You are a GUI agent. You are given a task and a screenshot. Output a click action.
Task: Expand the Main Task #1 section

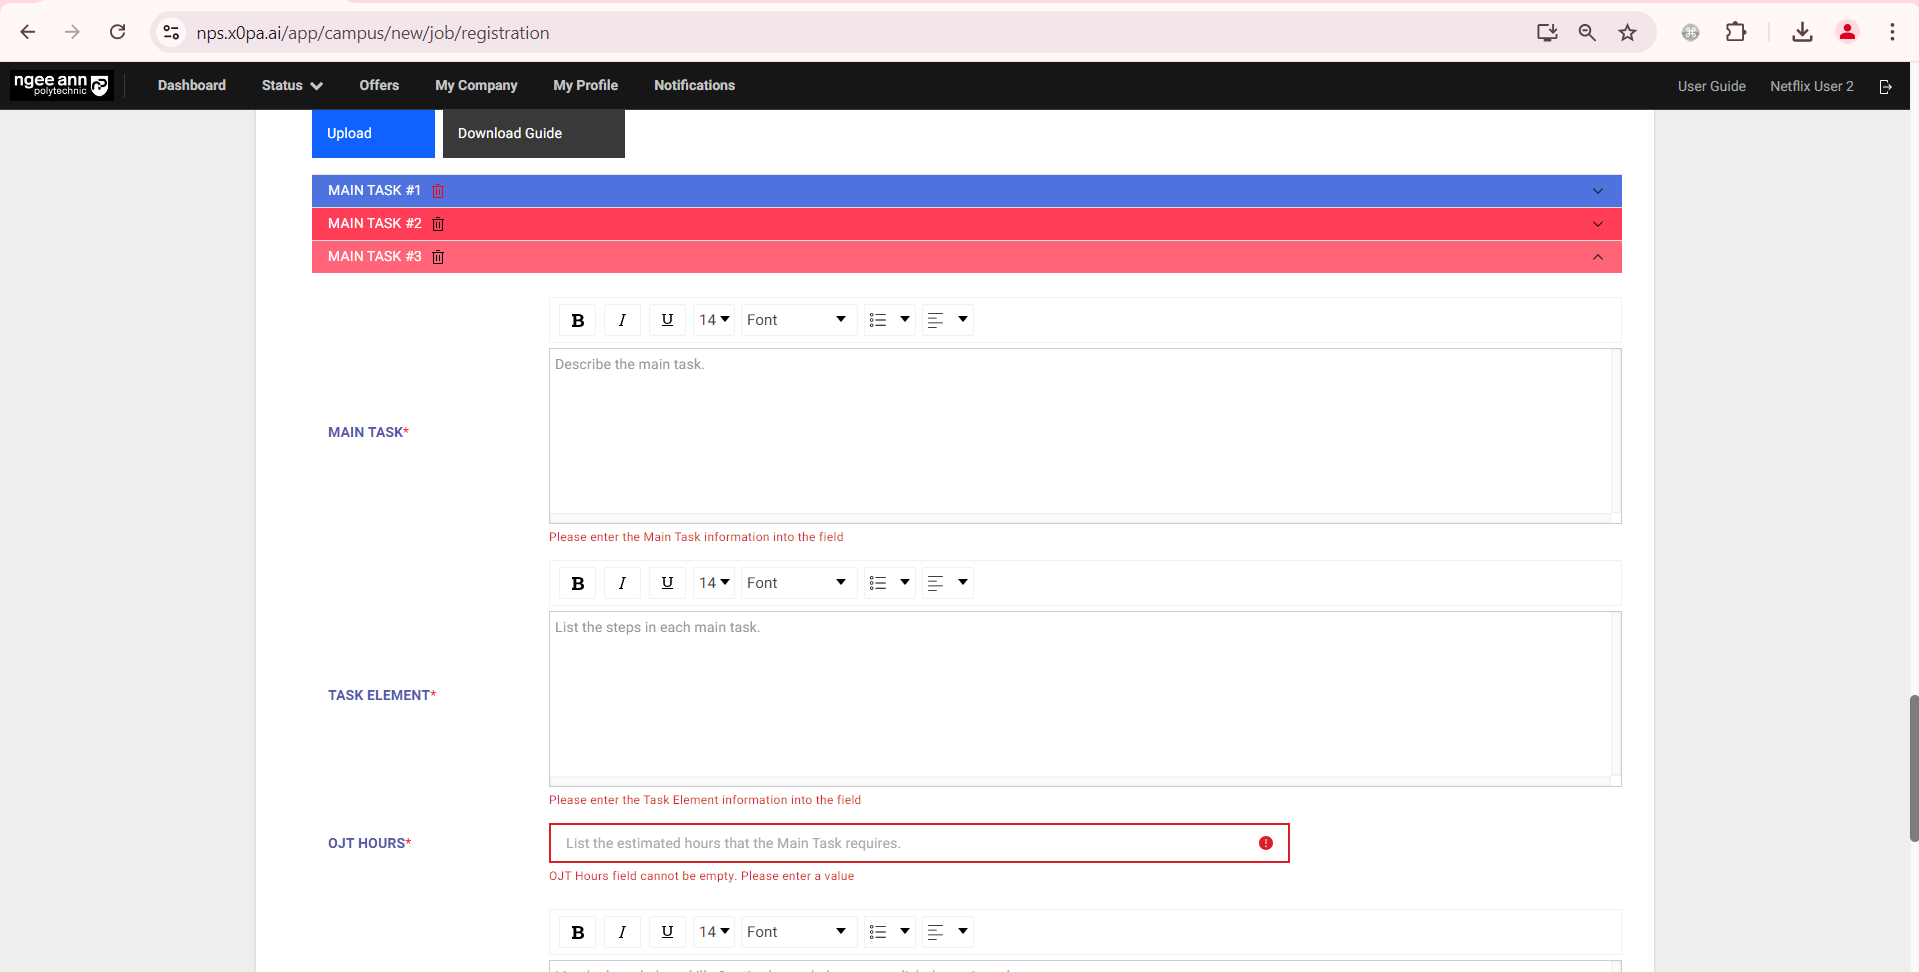[1597, 190]
